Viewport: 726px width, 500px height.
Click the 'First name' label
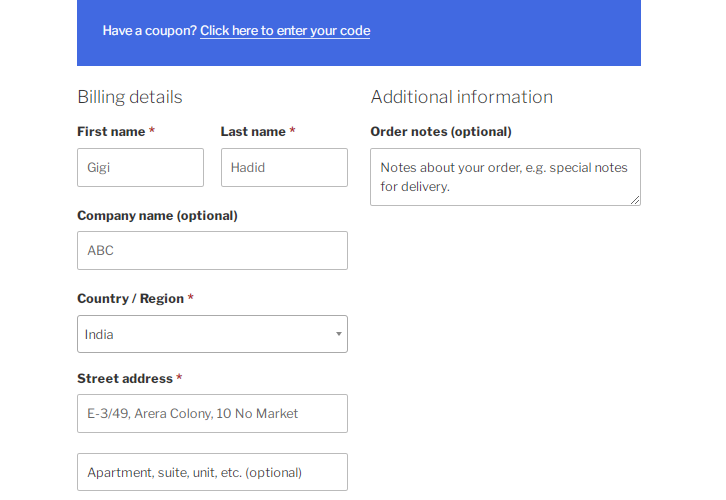tap(111, 132)
